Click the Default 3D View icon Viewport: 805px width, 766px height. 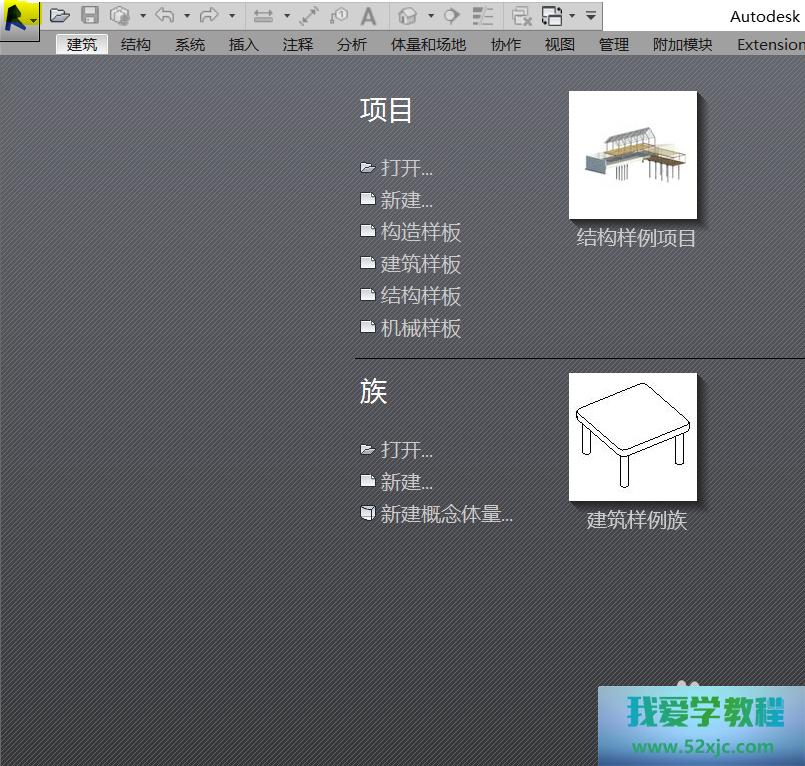408,15
